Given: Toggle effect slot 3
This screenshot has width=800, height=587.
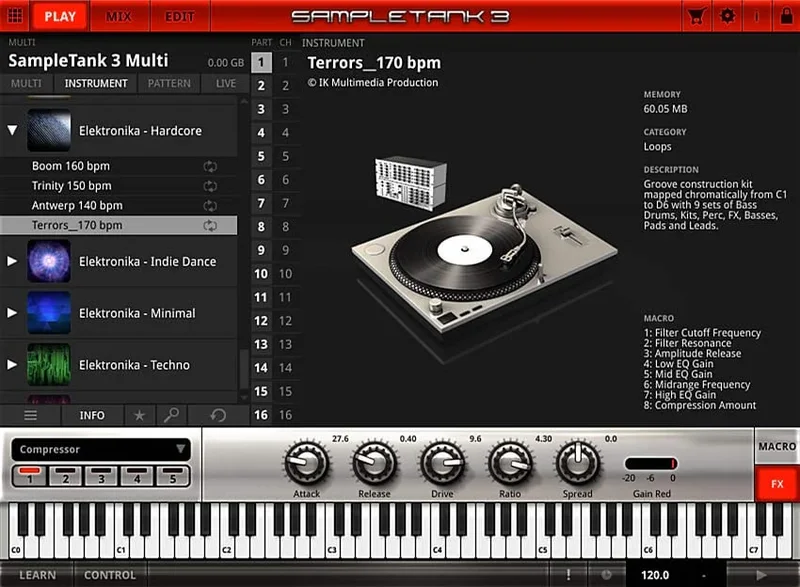Looking at the screenshot, I should 102,476.
